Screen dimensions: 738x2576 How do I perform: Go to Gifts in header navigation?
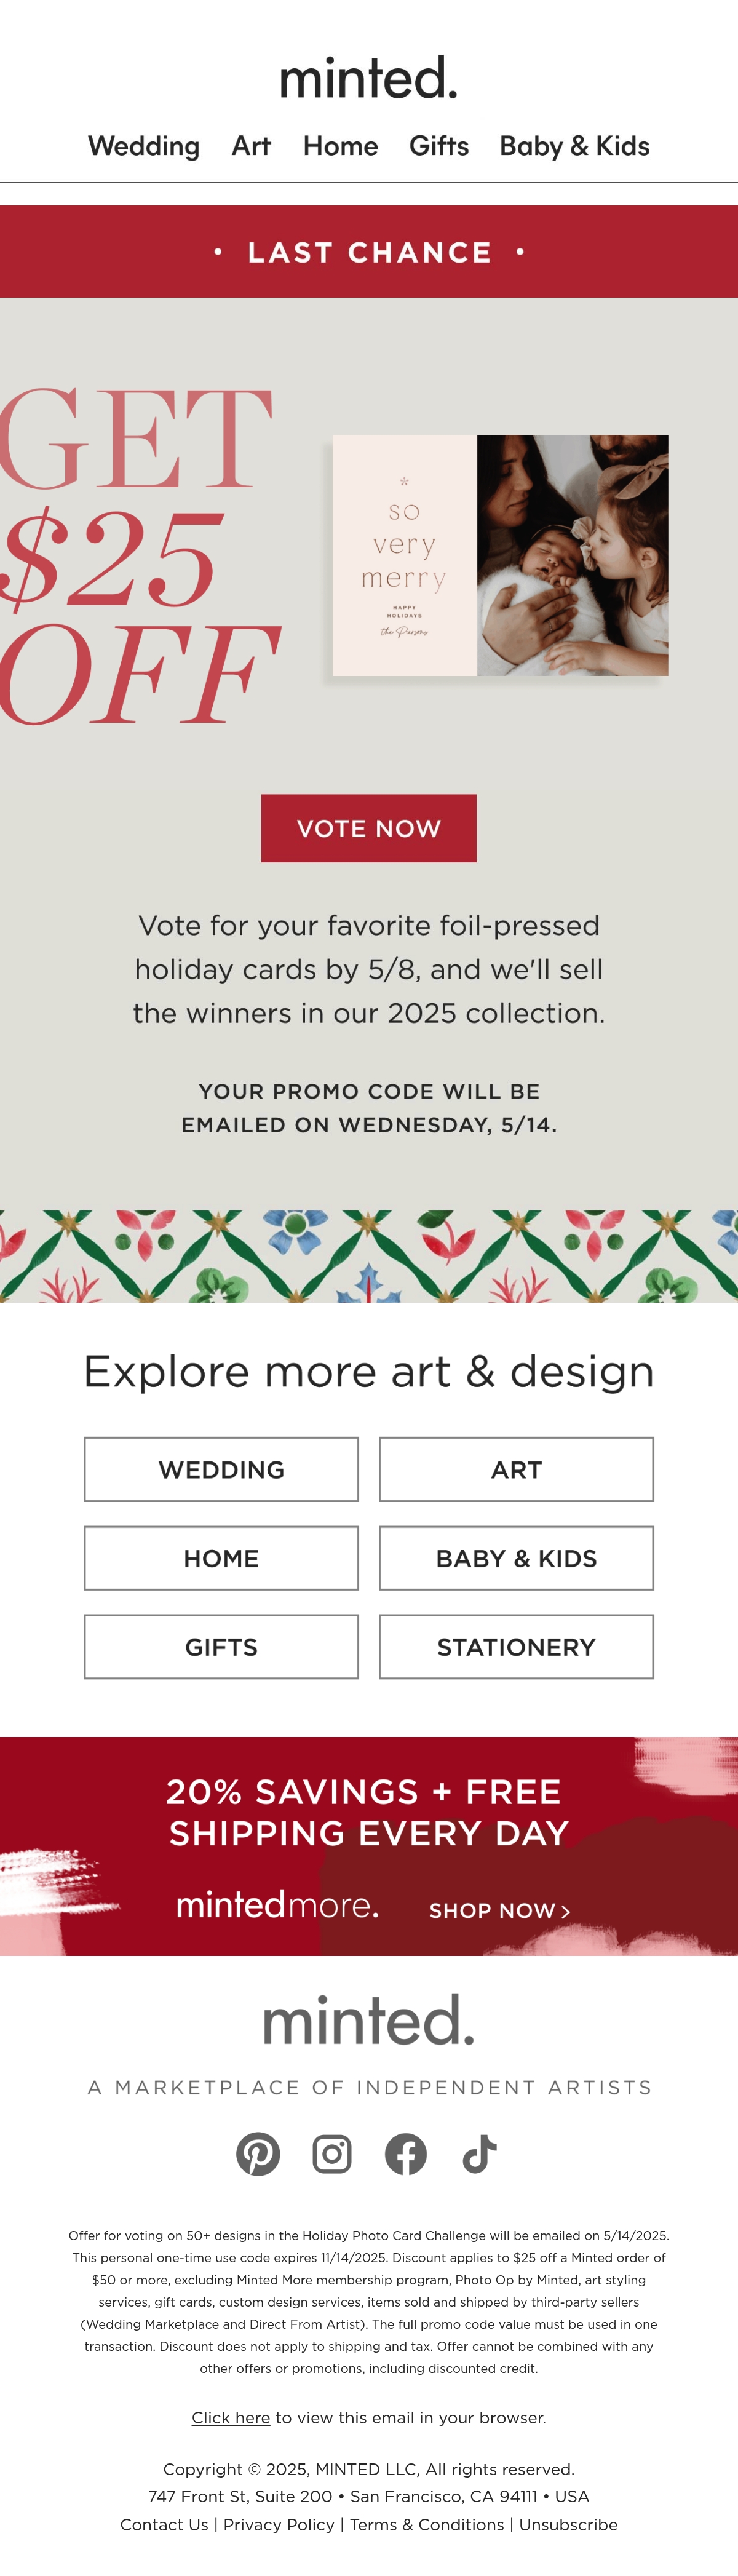439,146
